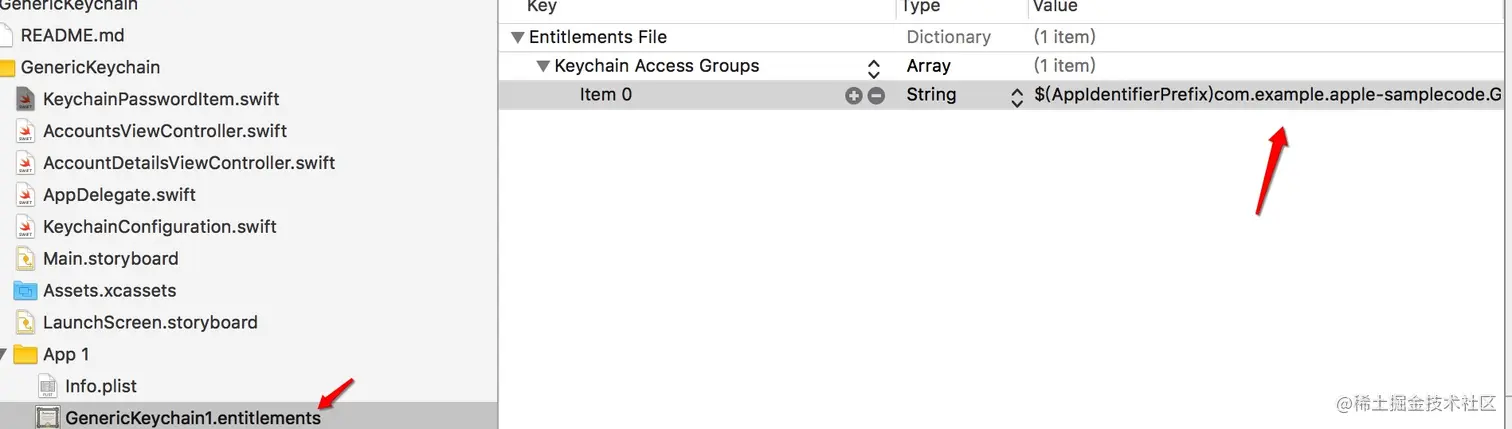Select KeychainConfiguration.swift in the navigator
The image size is (1512, 429).
point(160,227)
